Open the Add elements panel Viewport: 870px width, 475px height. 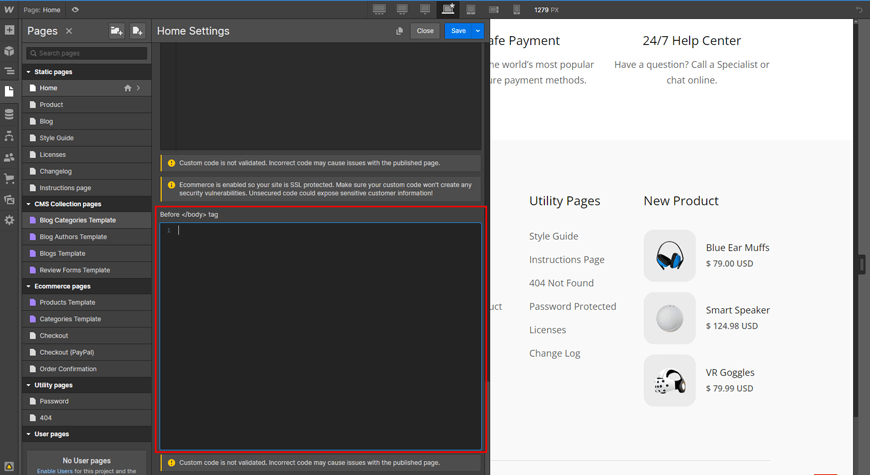click(x=9, y=30)
